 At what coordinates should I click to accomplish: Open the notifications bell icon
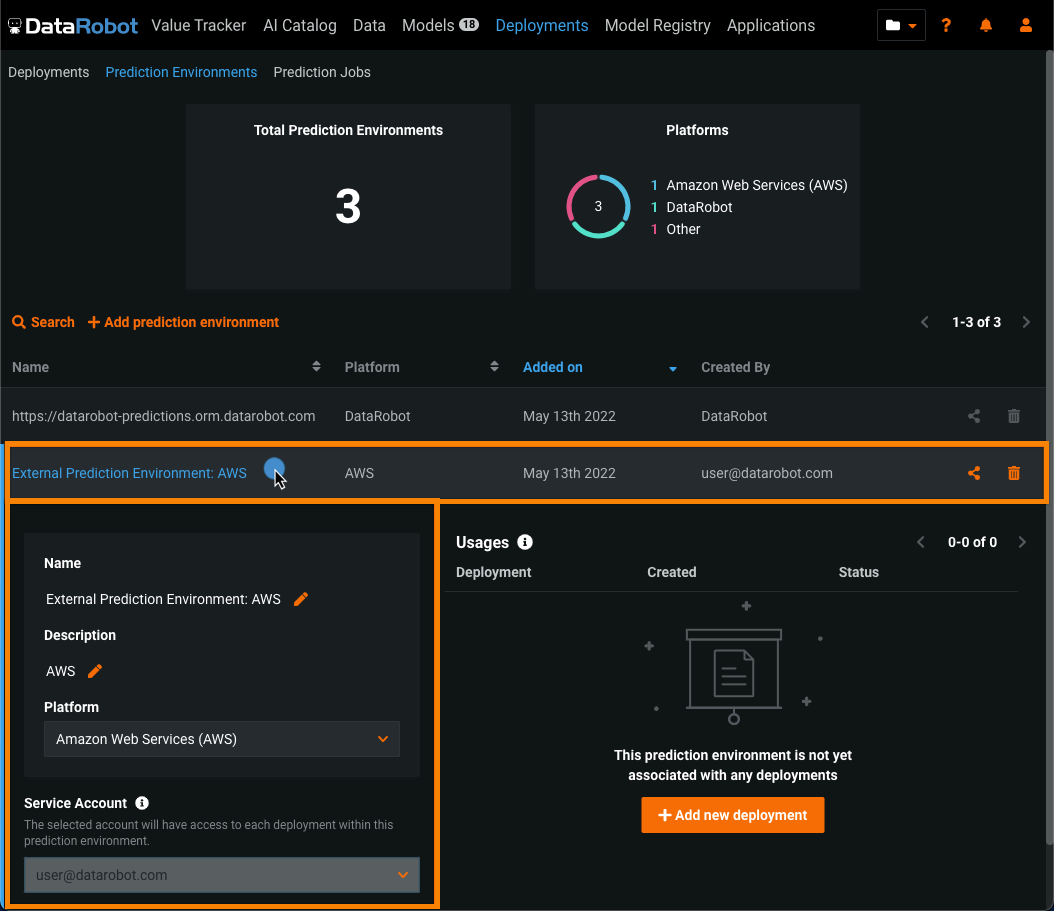tap(986, 25)
